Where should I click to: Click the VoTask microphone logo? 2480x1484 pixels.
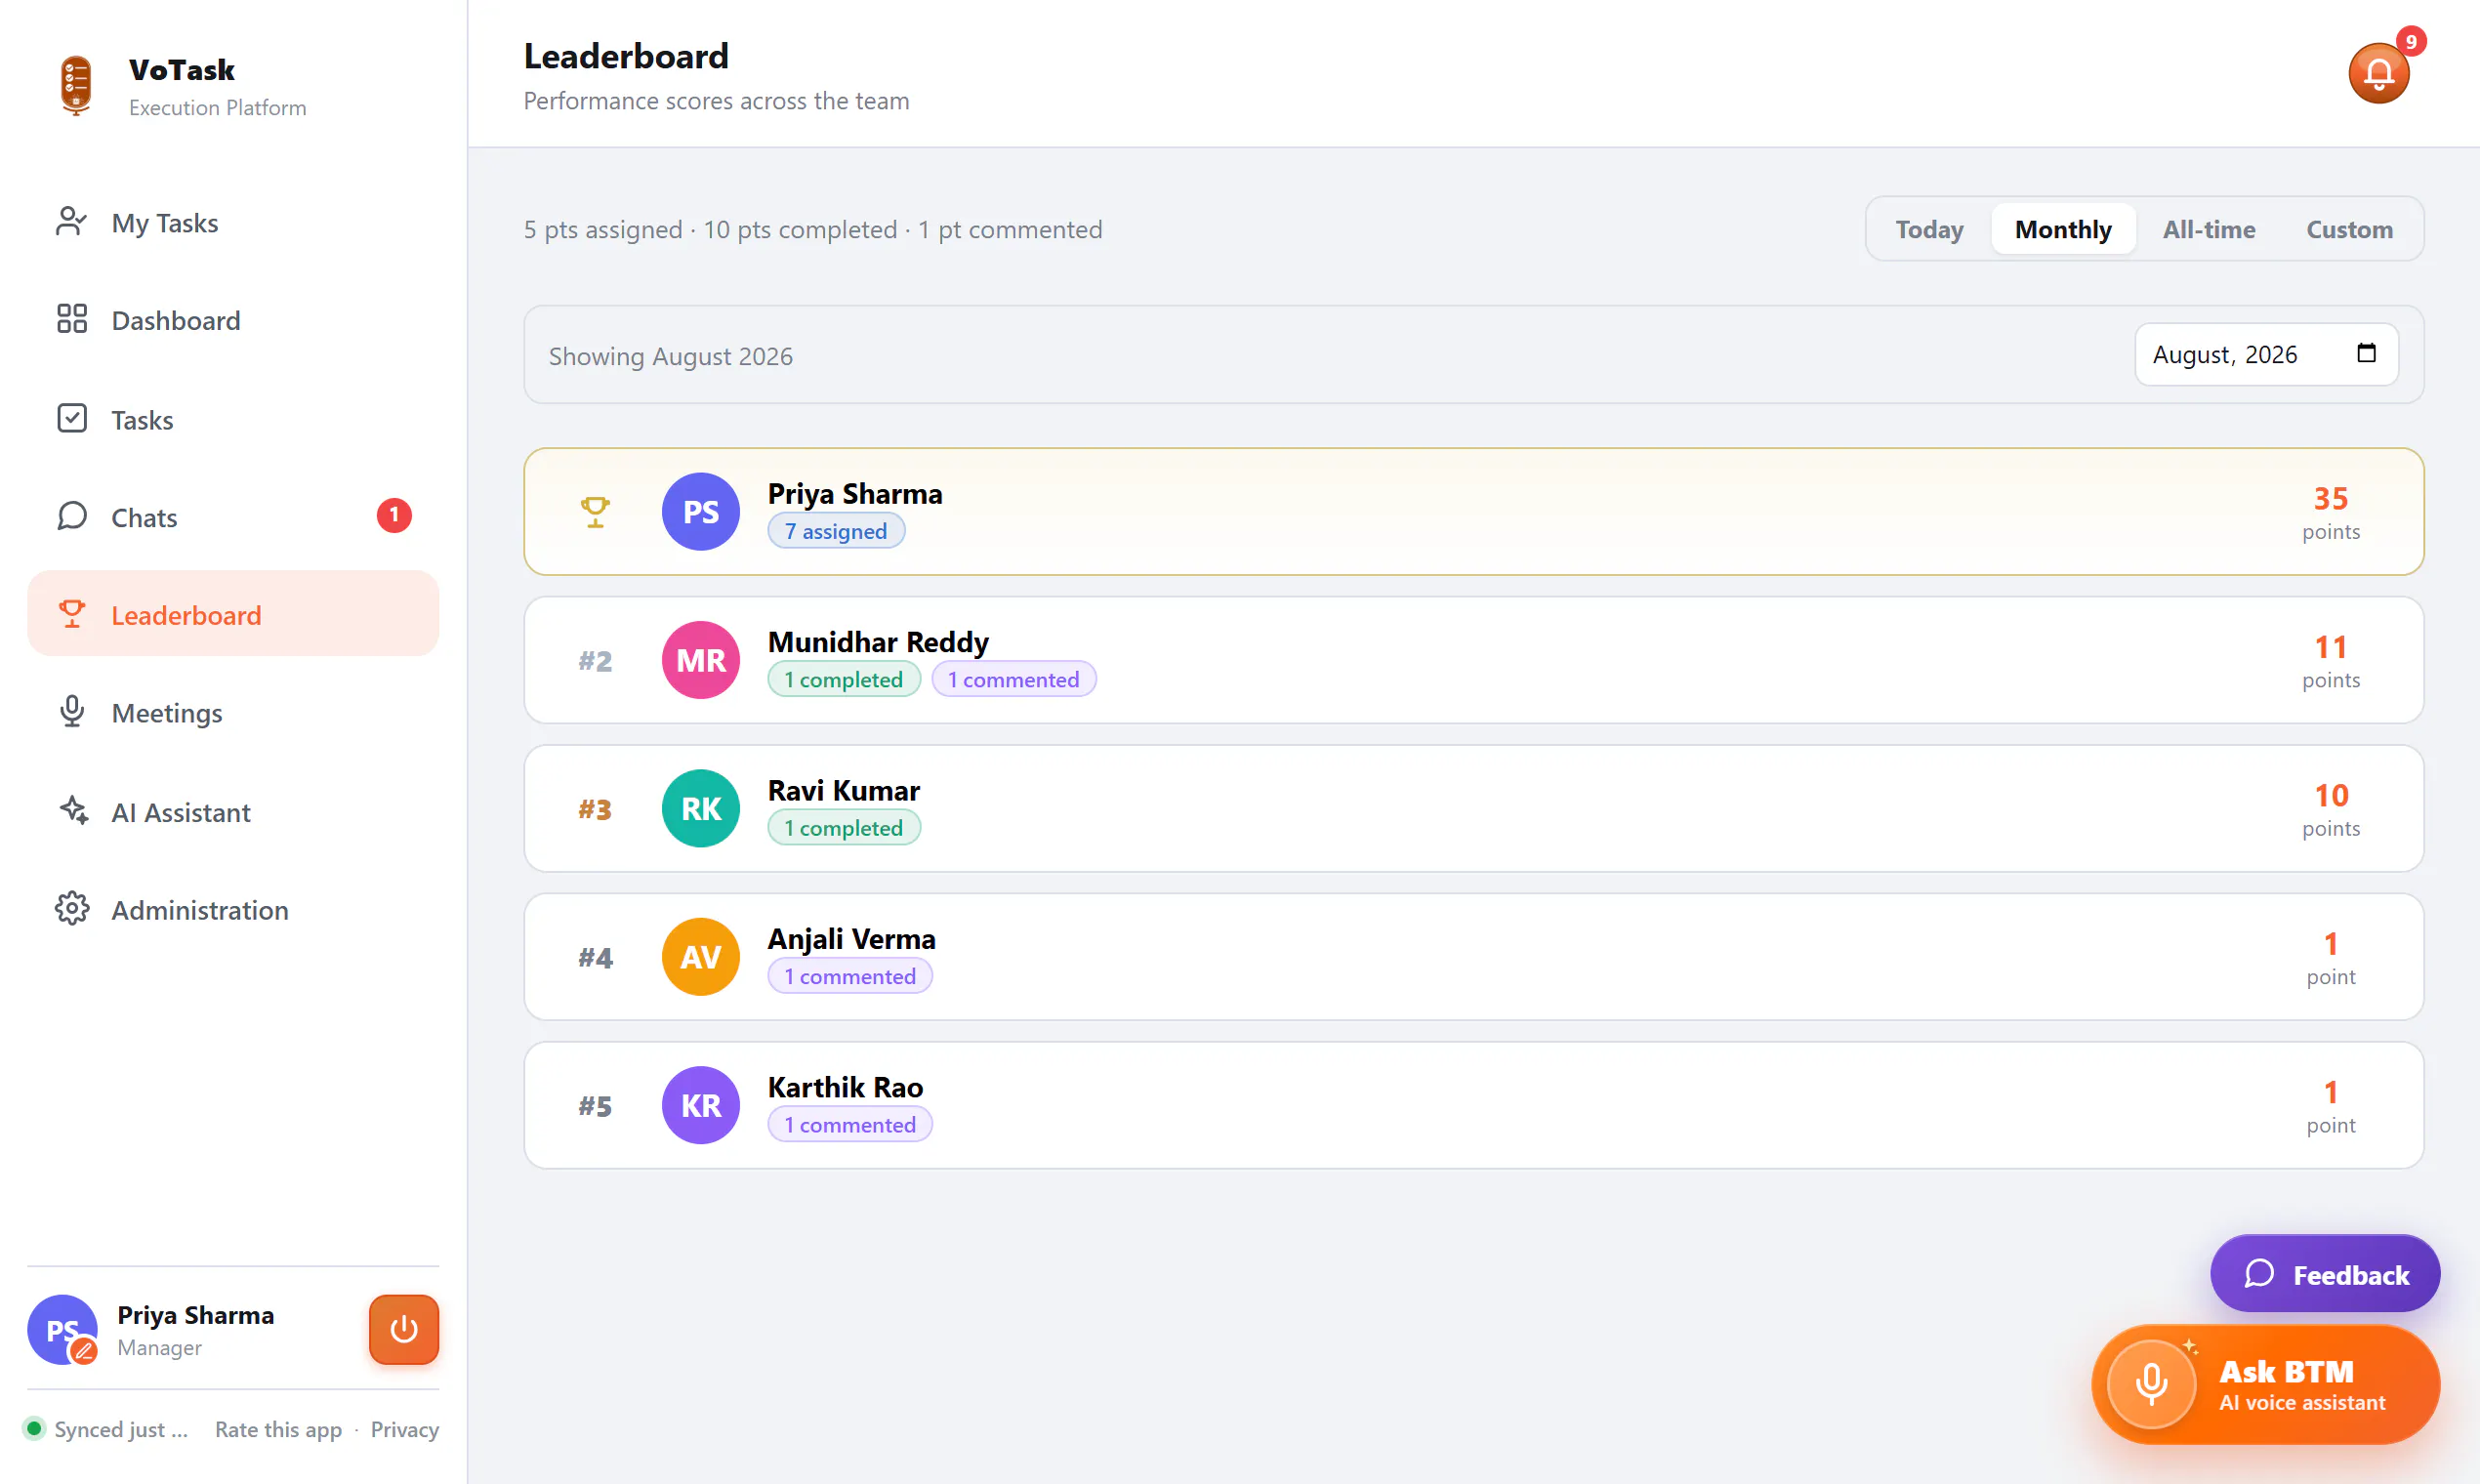pyautogui.click(x=76, y=85)
